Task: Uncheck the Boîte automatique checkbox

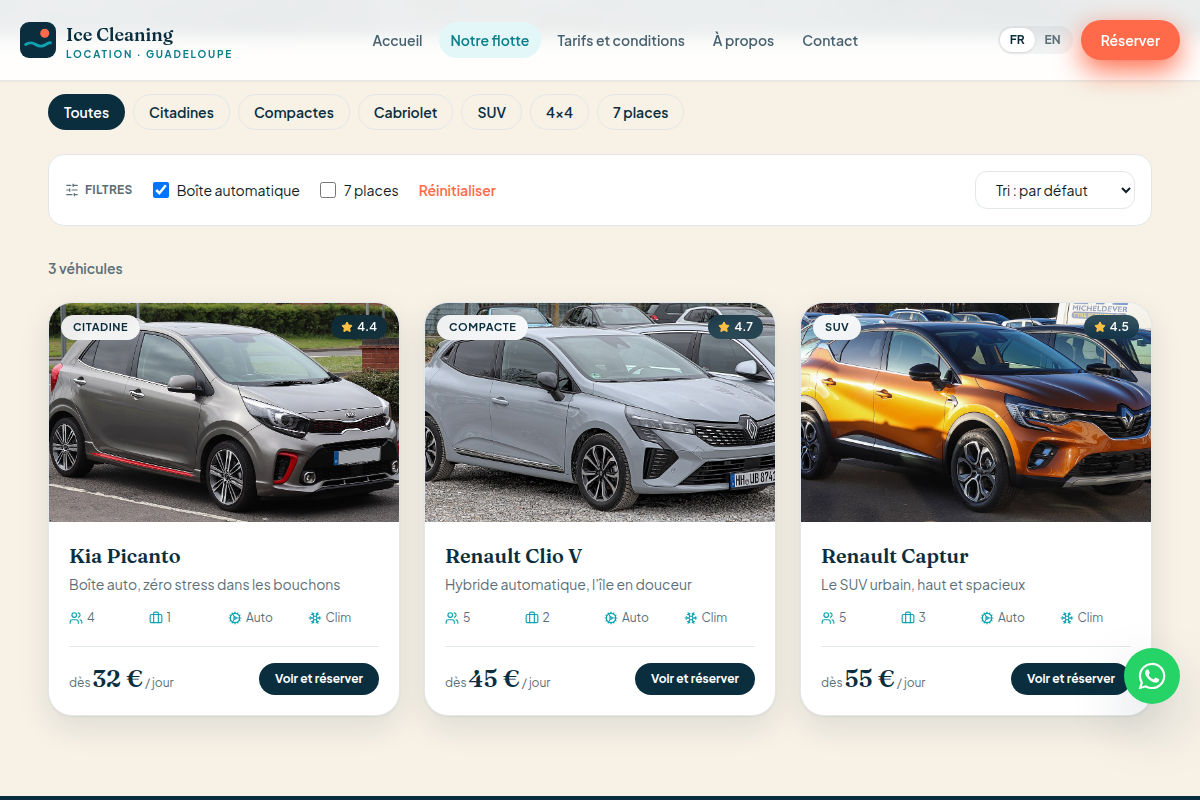Action: pyautogui.click(x=161, y=190)
